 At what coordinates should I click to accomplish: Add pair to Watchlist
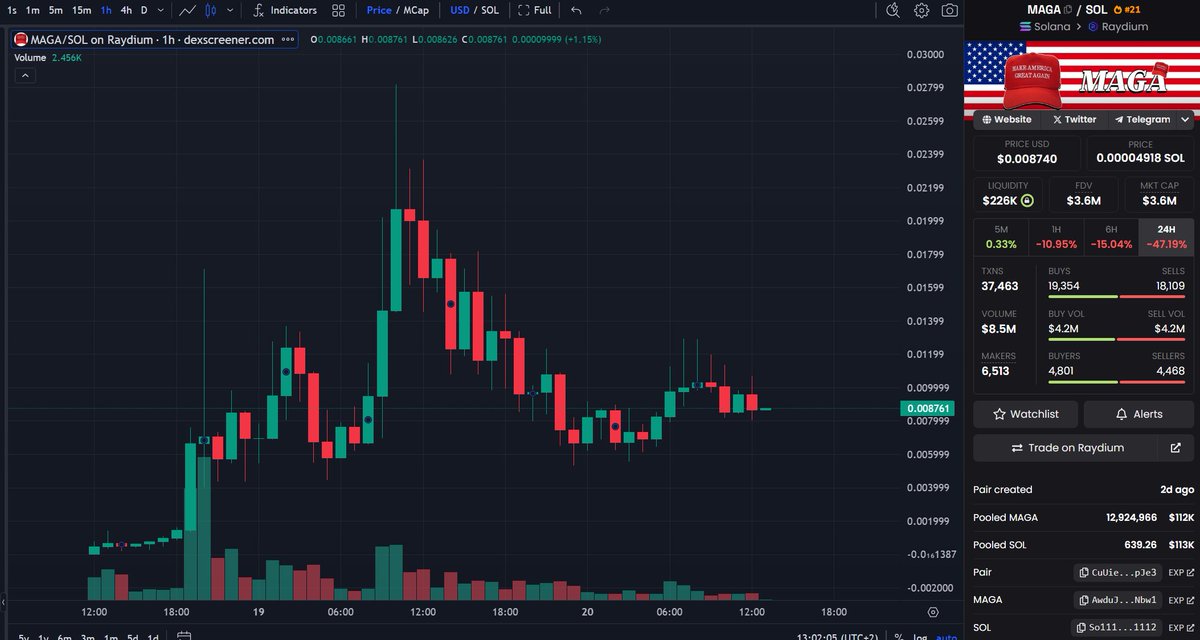pos(1026,414)
